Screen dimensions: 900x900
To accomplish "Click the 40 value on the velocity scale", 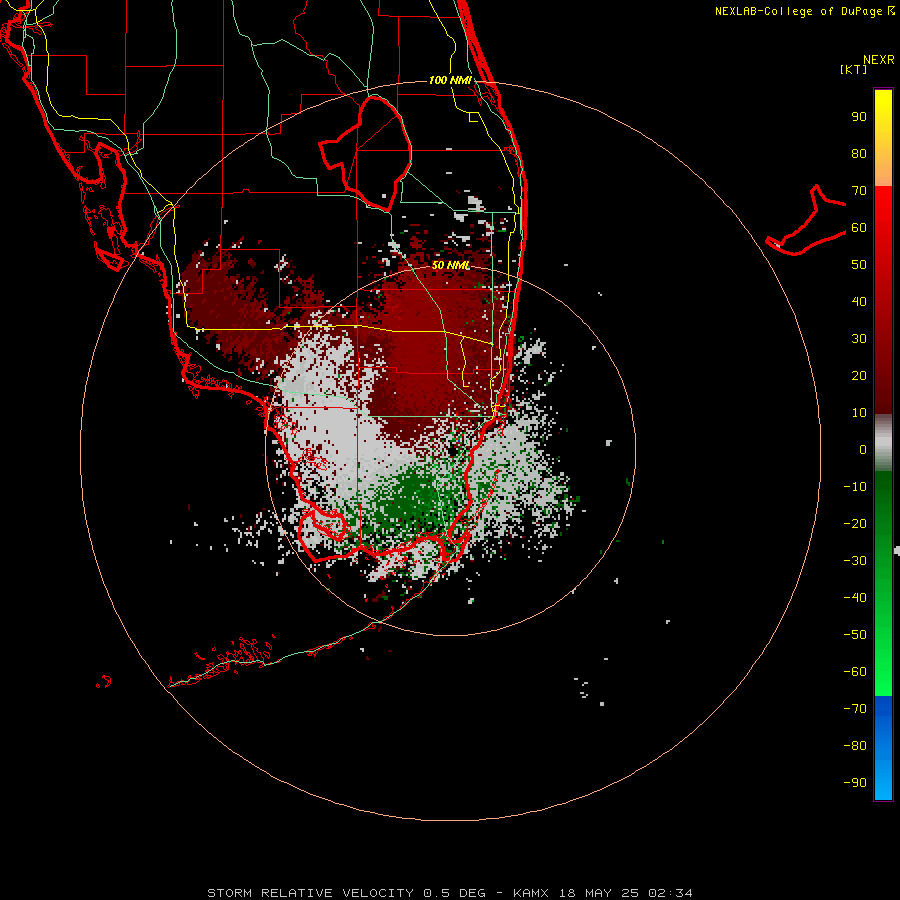I will (x=859, y=302).
